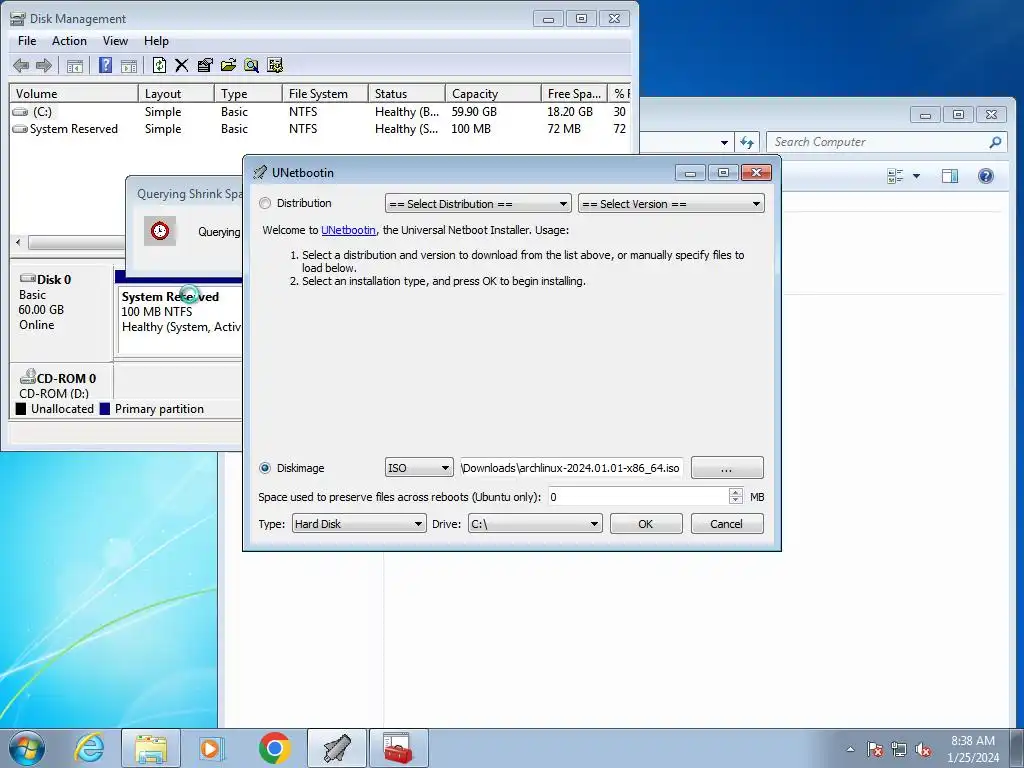Select the Diskimage radio button
The width and height of the screenshot is (1024, 768).
point(265,468)
